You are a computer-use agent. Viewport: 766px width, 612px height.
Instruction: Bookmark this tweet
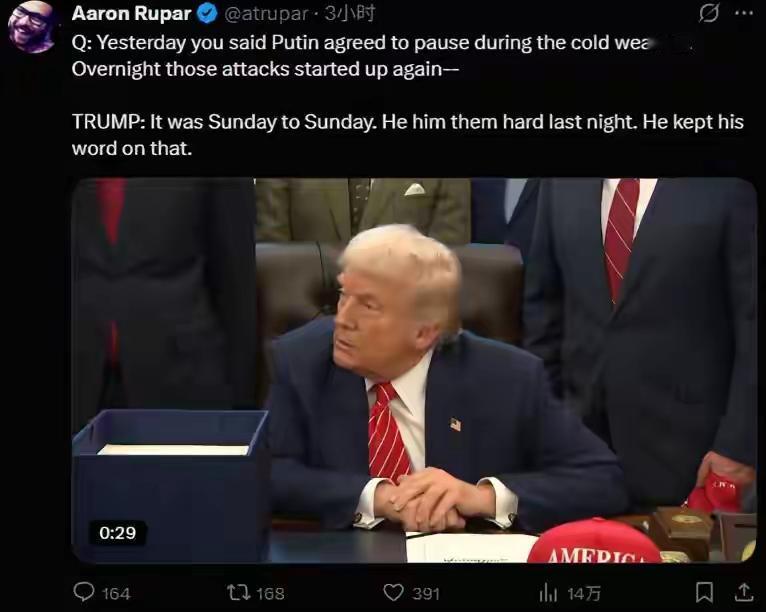click(x=704, y=592)
